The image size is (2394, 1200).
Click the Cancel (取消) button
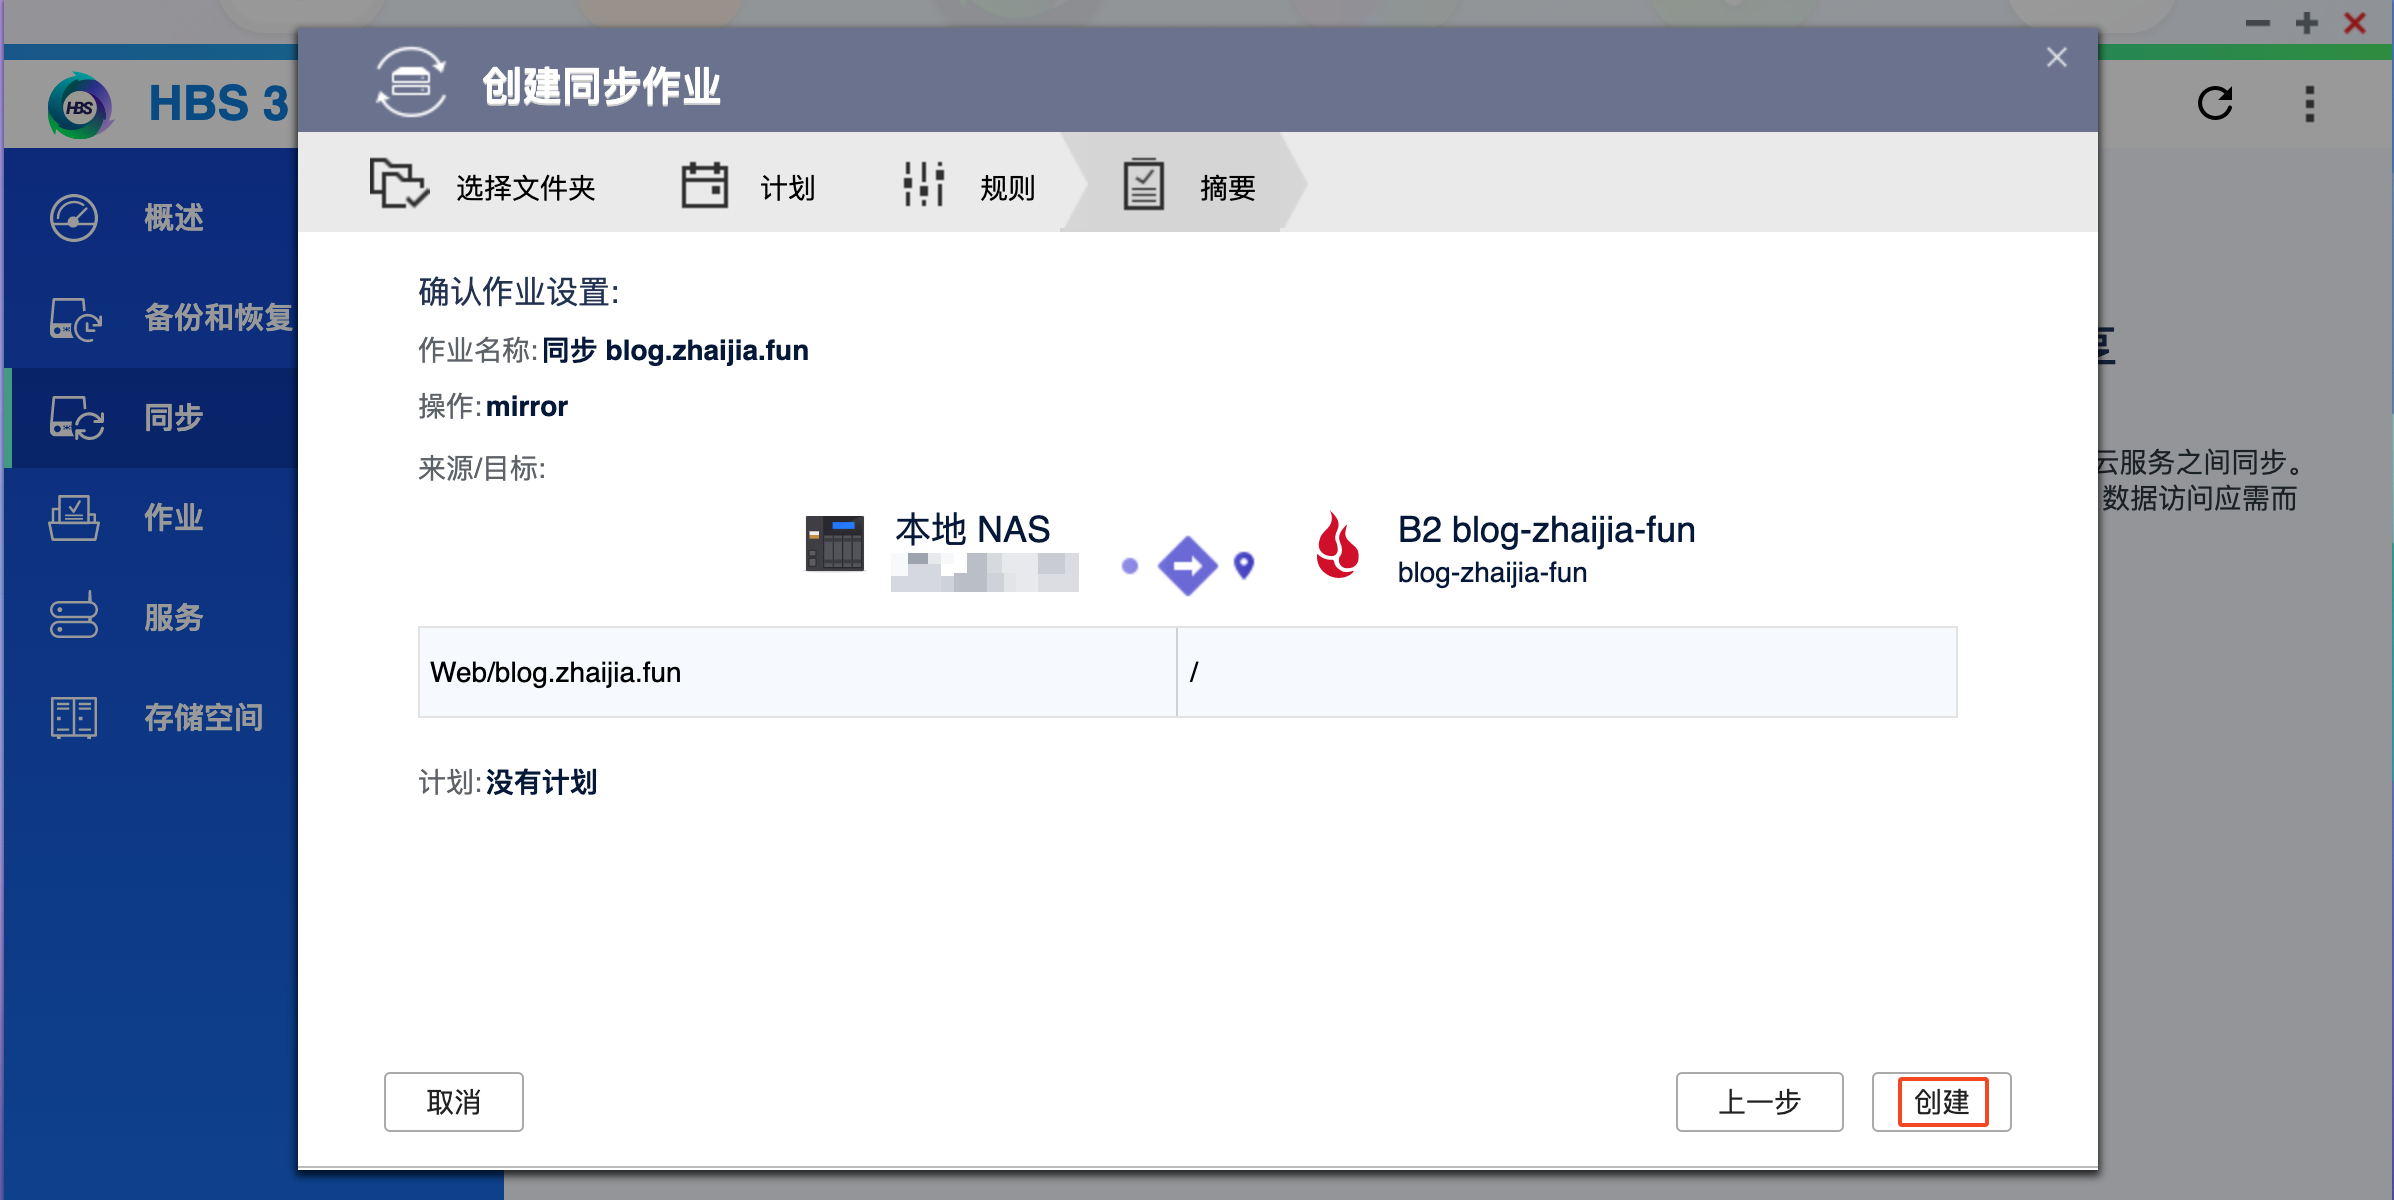(x=454, y=1102)
